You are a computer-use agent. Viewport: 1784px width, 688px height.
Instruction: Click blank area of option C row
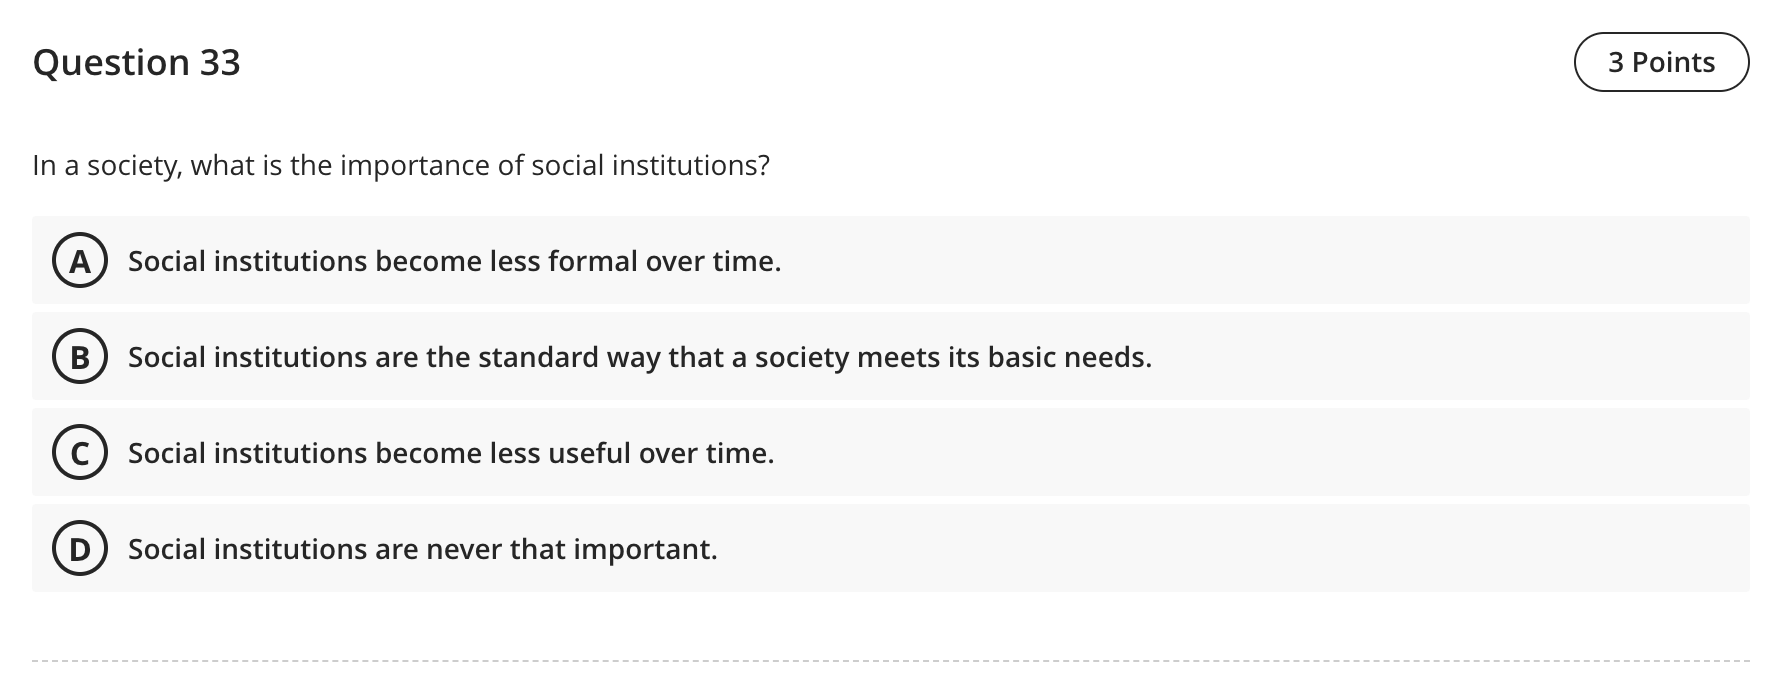pyautogui.click(x=1260, y=453)
